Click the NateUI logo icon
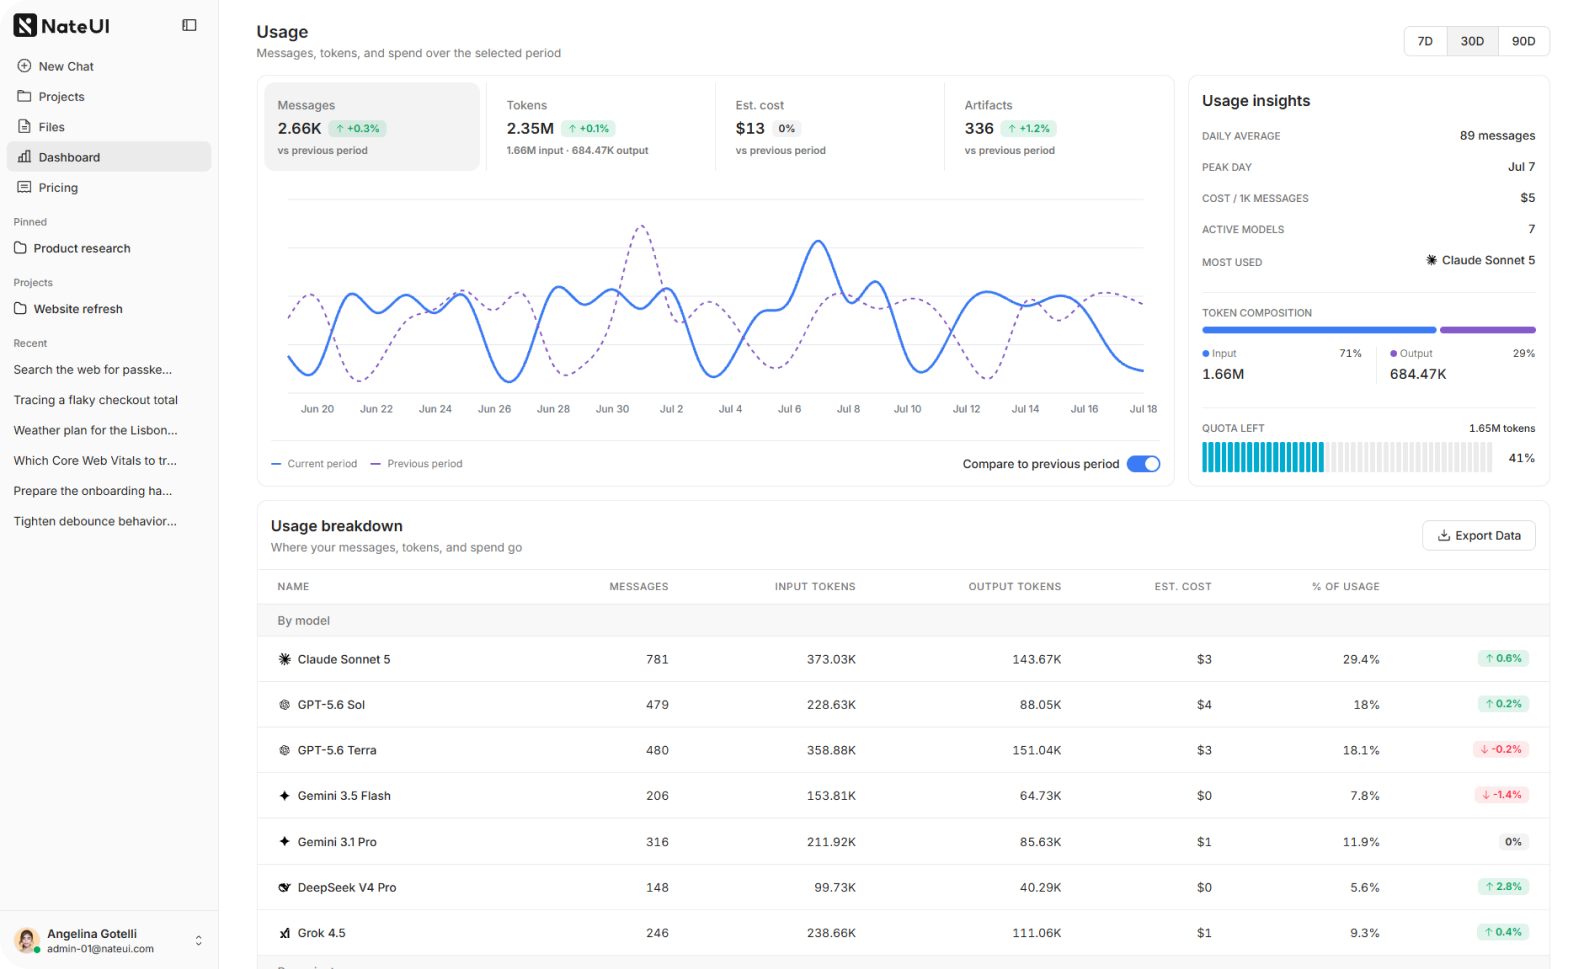1584x969 pixels. pos(24,26)
